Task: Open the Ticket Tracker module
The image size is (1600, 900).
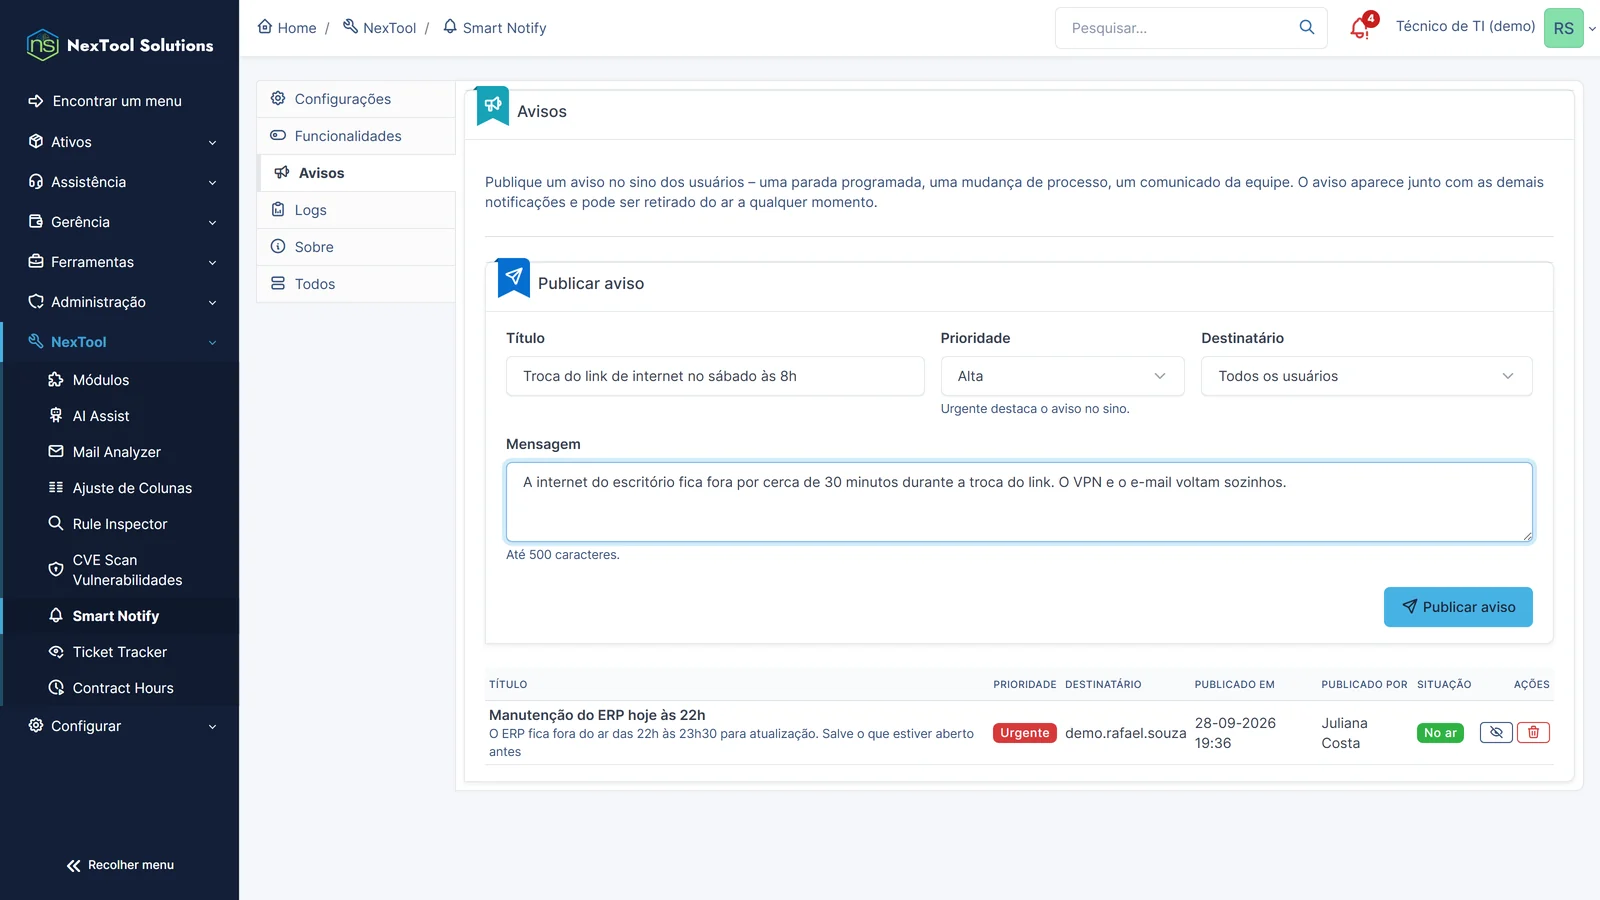Action: pyautogui.click(x=120, y=652)
